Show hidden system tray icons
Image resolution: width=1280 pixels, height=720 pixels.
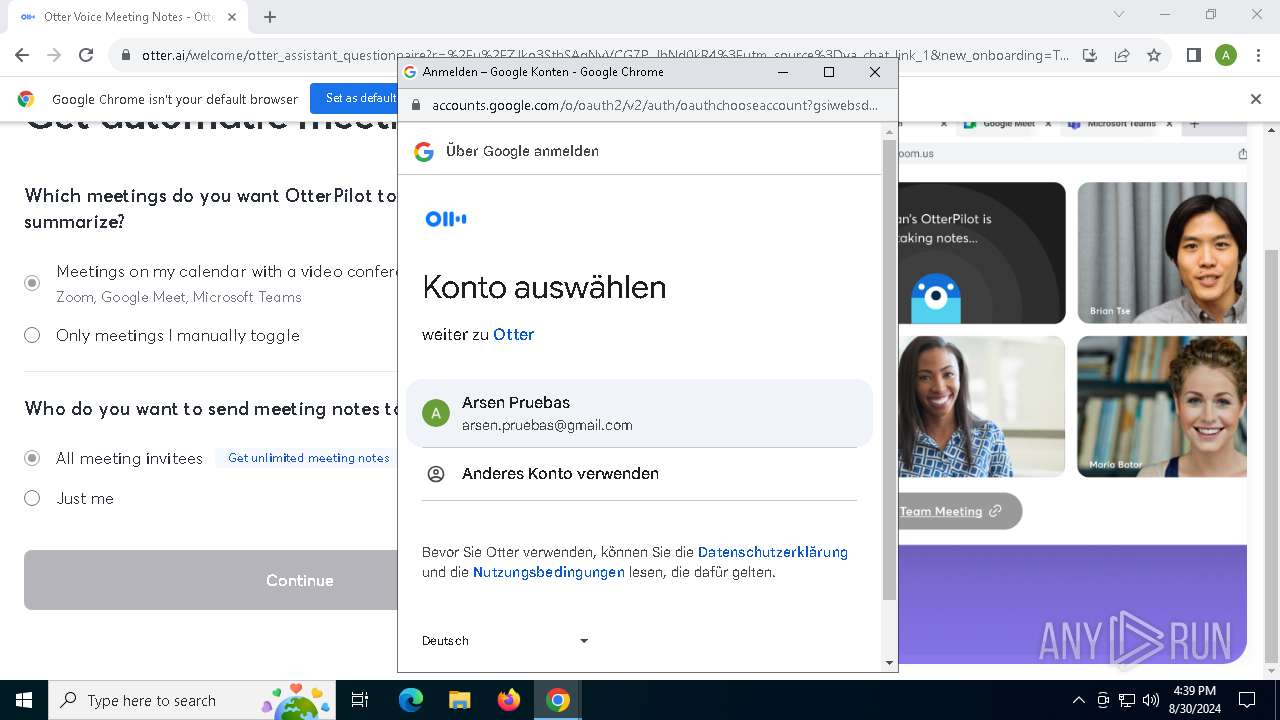[1078, 700]
